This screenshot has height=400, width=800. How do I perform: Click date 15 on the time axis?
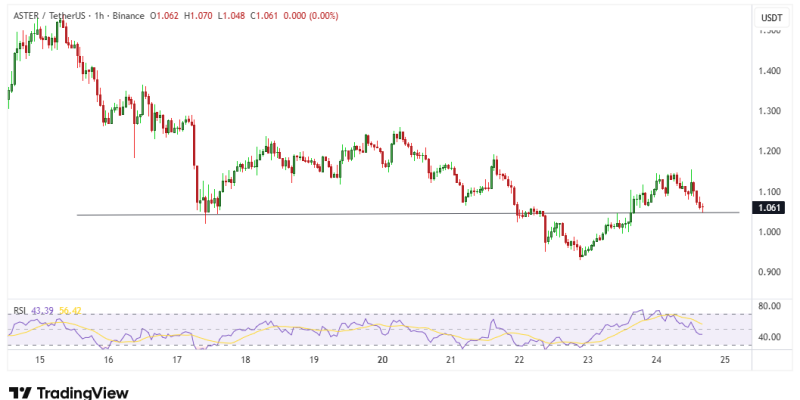click(40, 359)
